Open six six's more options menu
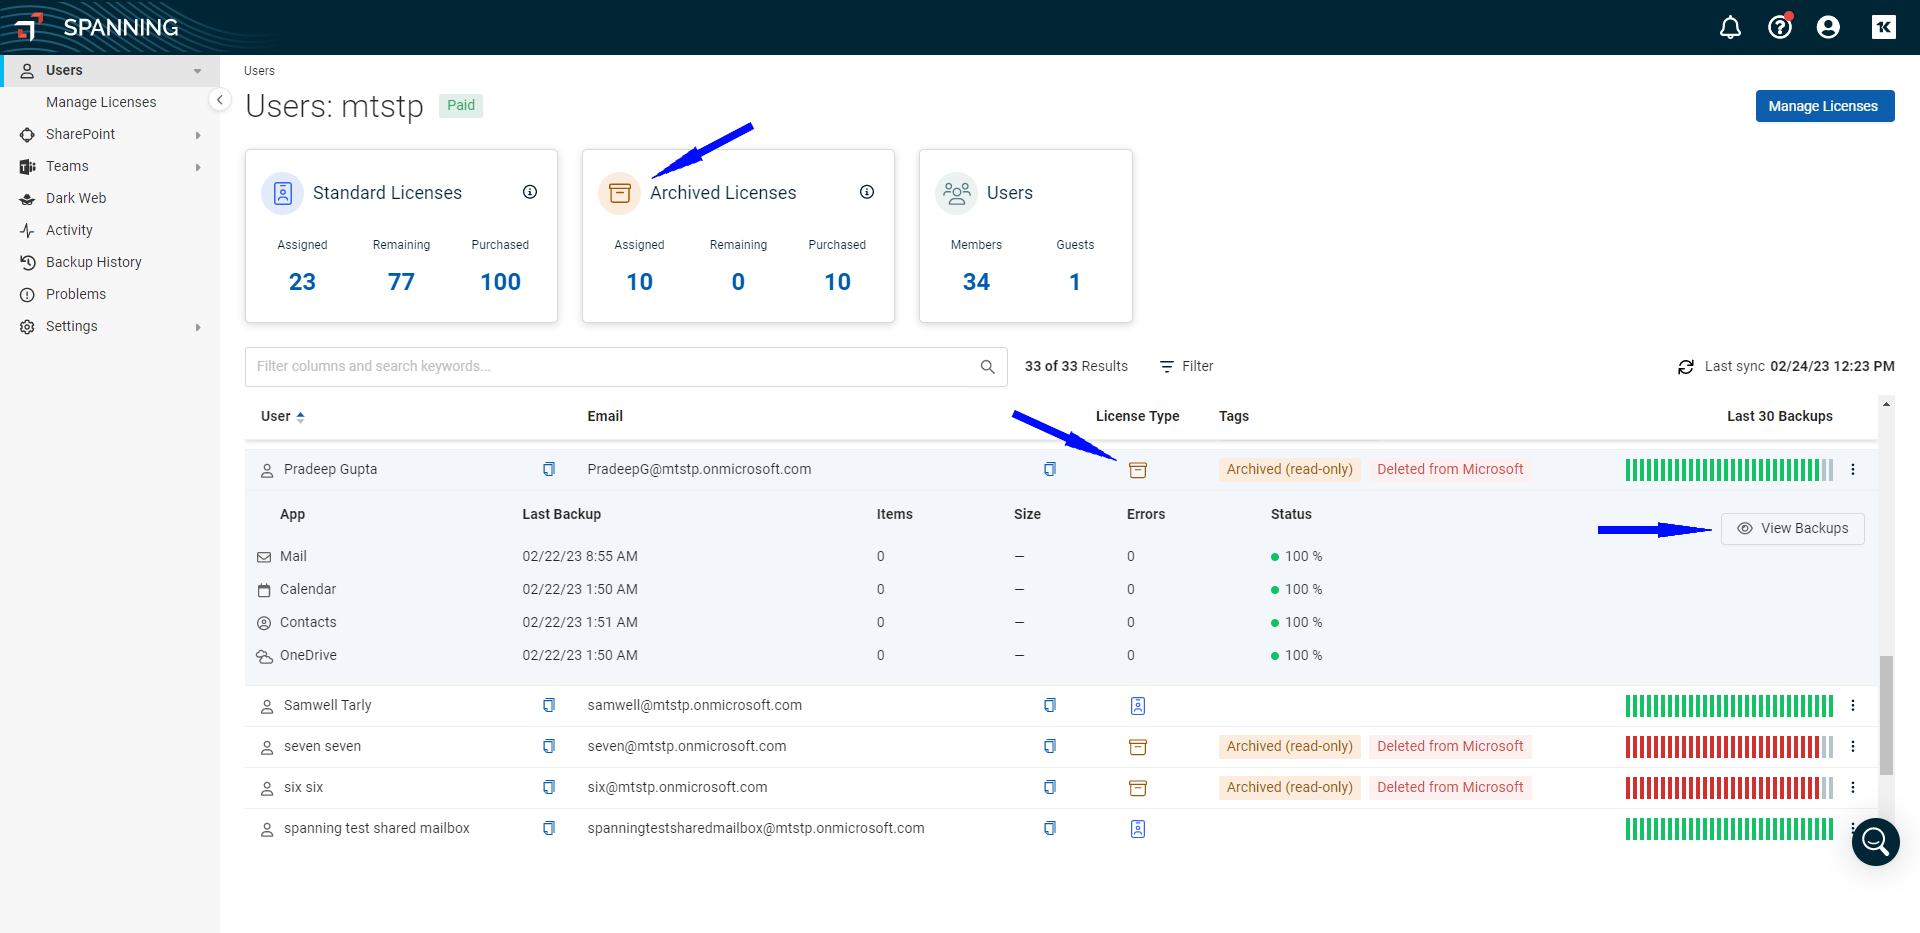The height and width of the screenshot is (933, 1920). (x=1853, y=787)
